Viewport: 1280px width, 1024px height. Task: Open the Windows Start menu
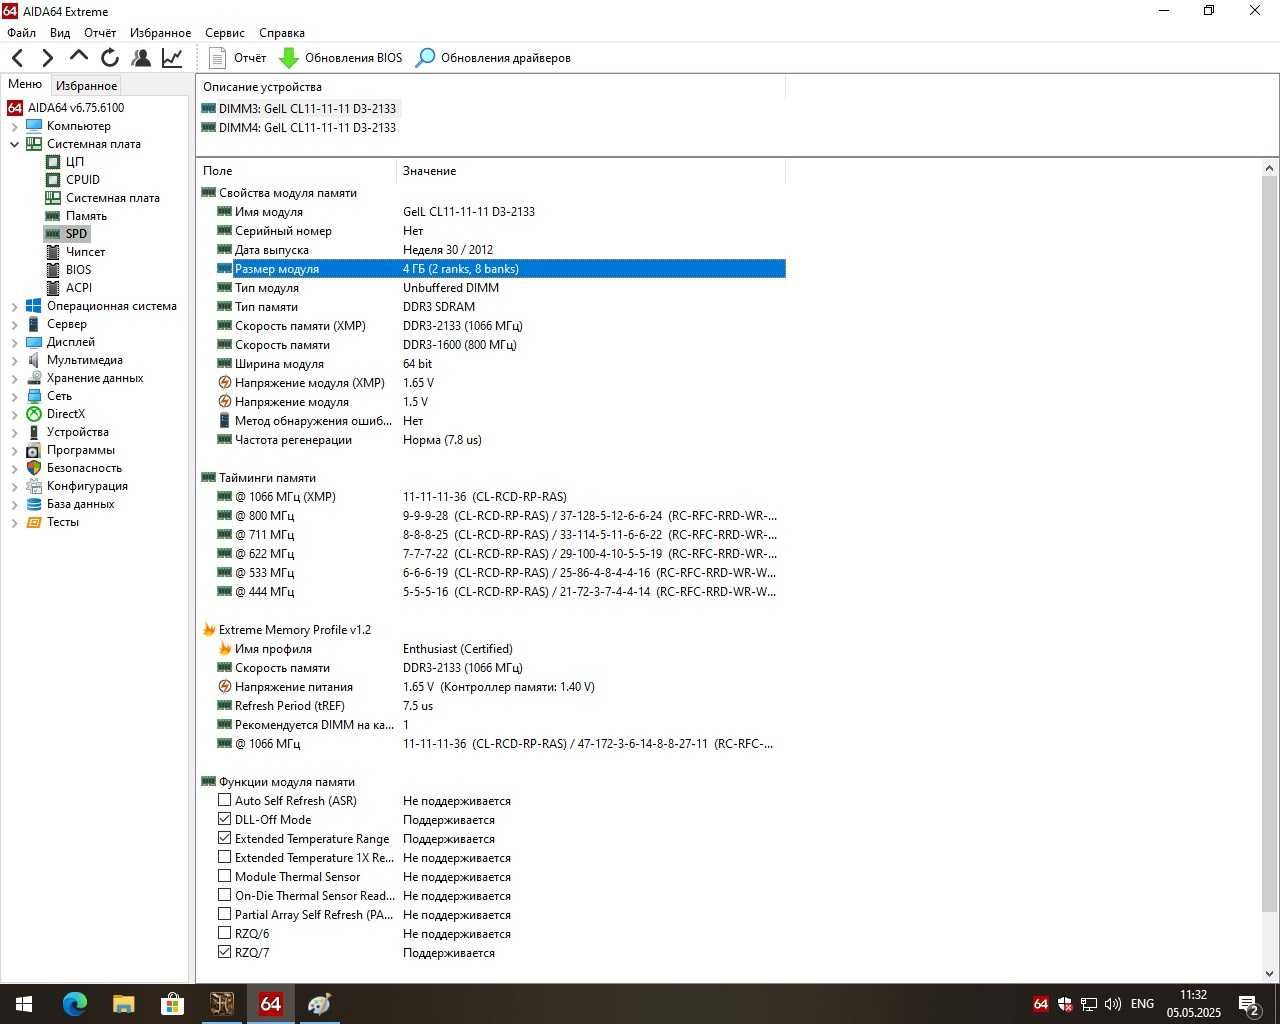coord(24,1003)
